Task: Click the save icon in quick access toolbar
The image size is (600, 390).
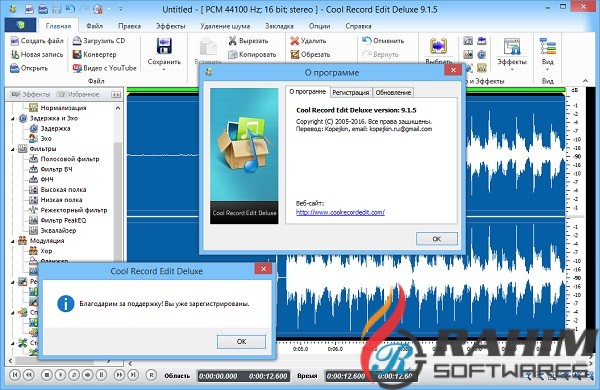Action: click(x=57, y=9)
